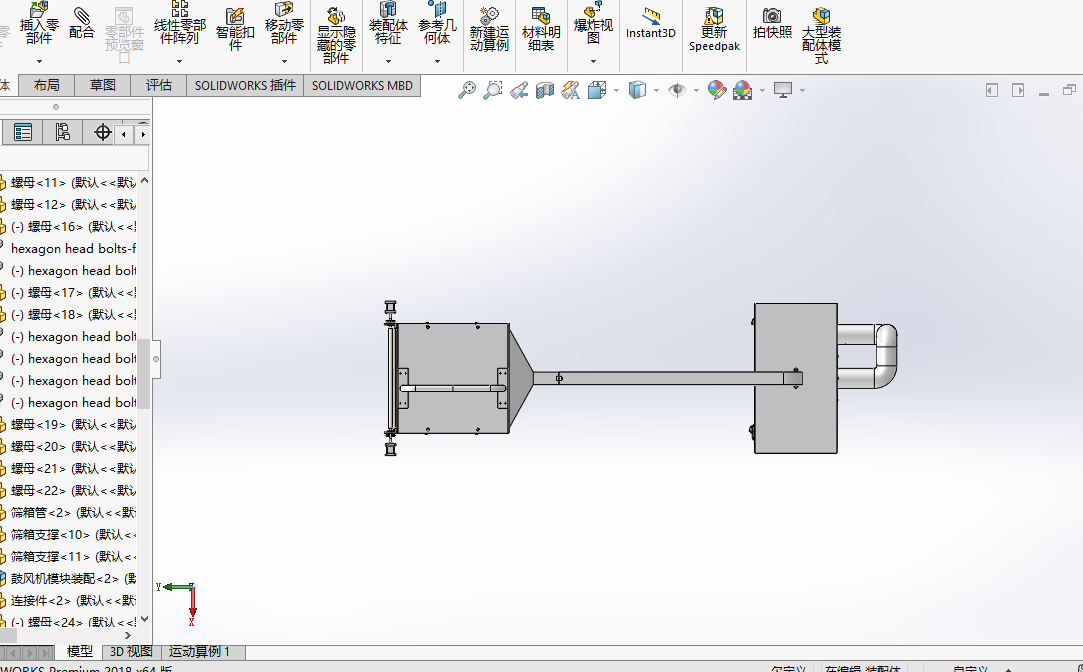This screenshot has height=672, width=1083.
Task: Switch to 3D 视图 bottom tab
Action: point(131,651)
